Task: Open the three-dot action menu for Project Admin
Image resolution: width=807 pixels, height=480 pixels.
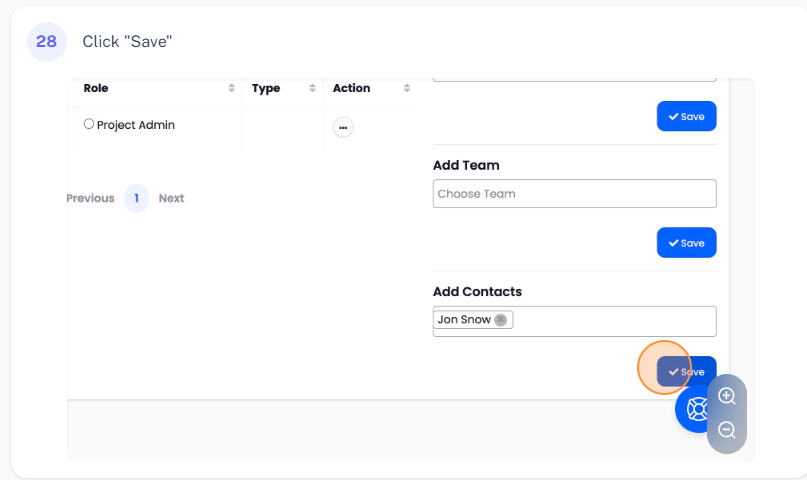Action: click(x=343, y=127)
